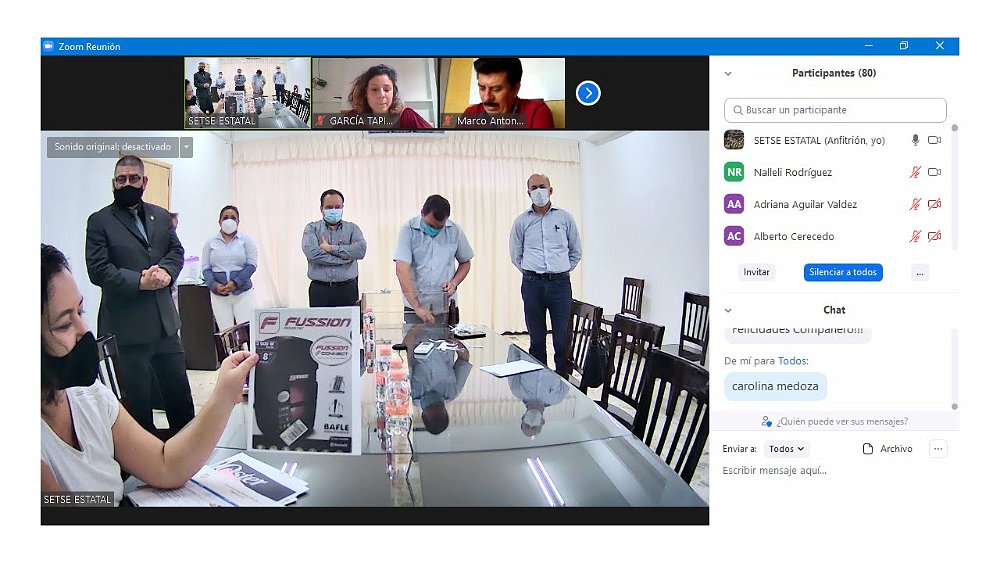Image resolution: width=1000 pixels, height=563 pixels.
Task: Open the Enviar a Todos dropdown
Action: coord(787,449)
